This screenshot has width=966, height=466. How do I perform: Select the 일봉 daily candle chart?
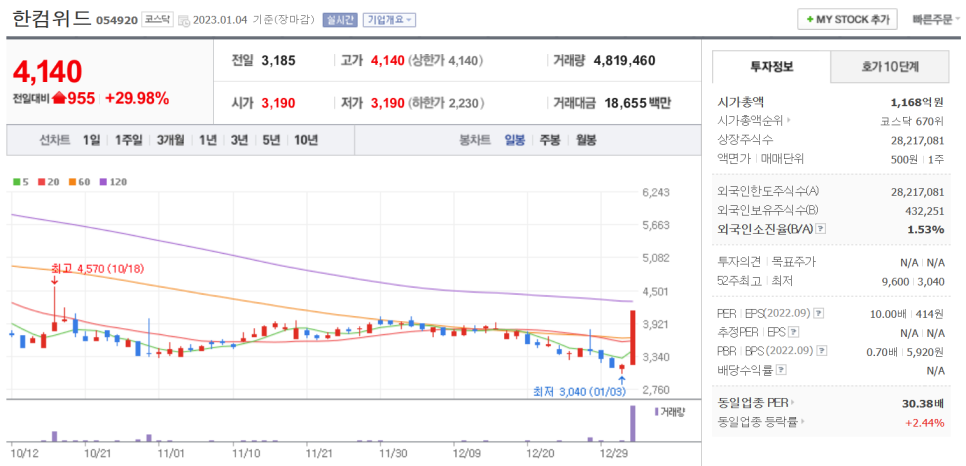514,140
